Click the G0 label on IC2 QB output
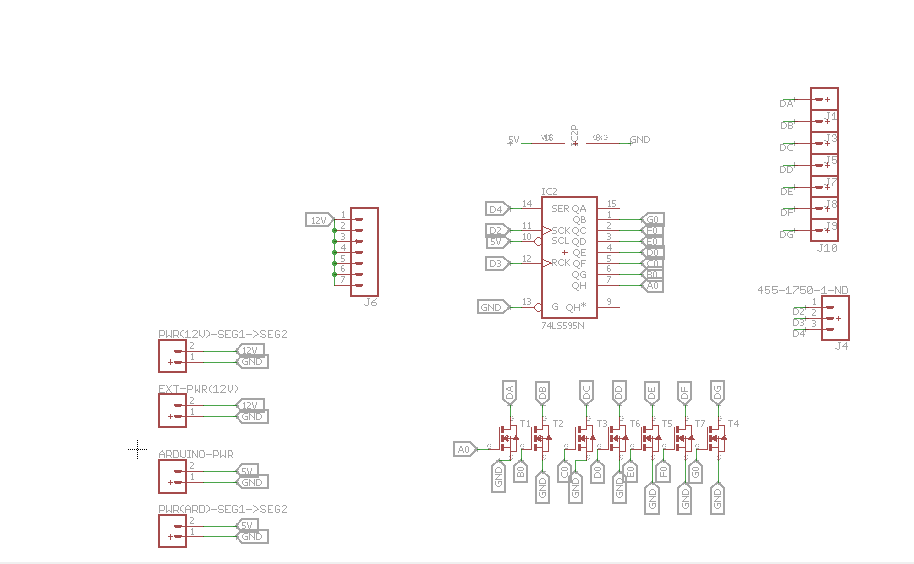Viewport: 914px width, 564px height. click(653, 219)
